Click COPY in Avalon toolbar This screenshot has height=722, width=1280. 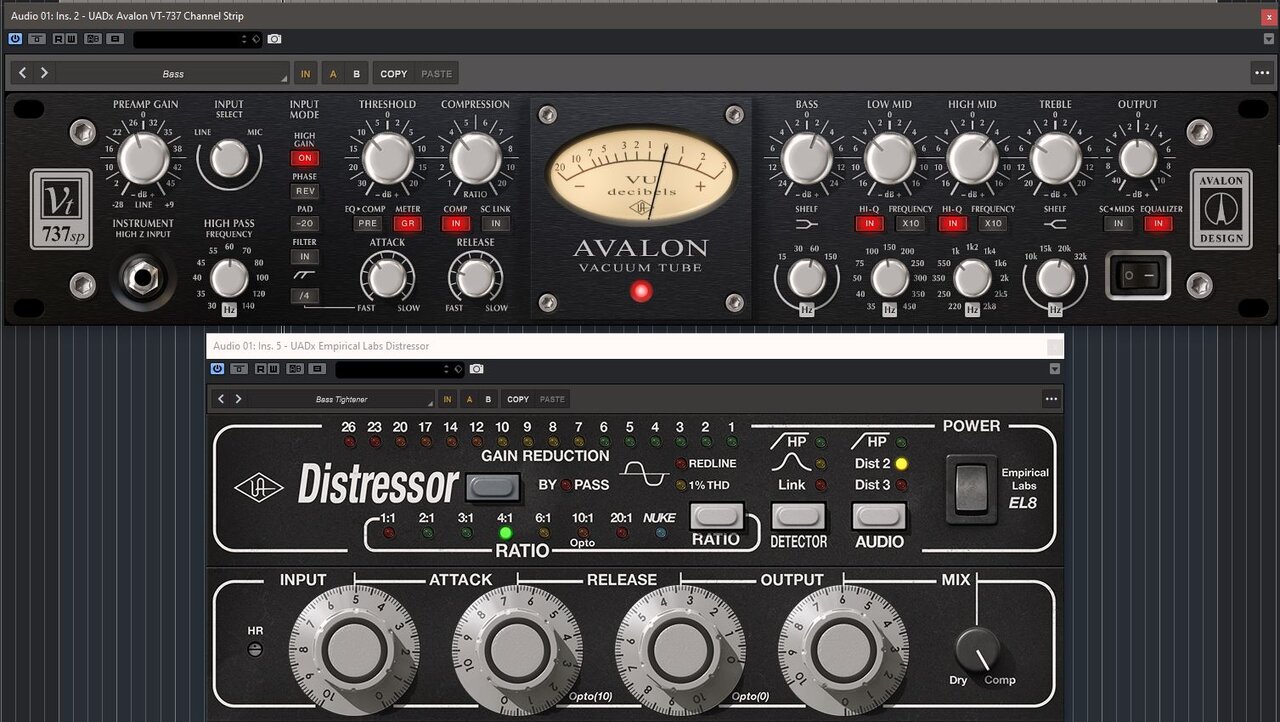point(394,73)
